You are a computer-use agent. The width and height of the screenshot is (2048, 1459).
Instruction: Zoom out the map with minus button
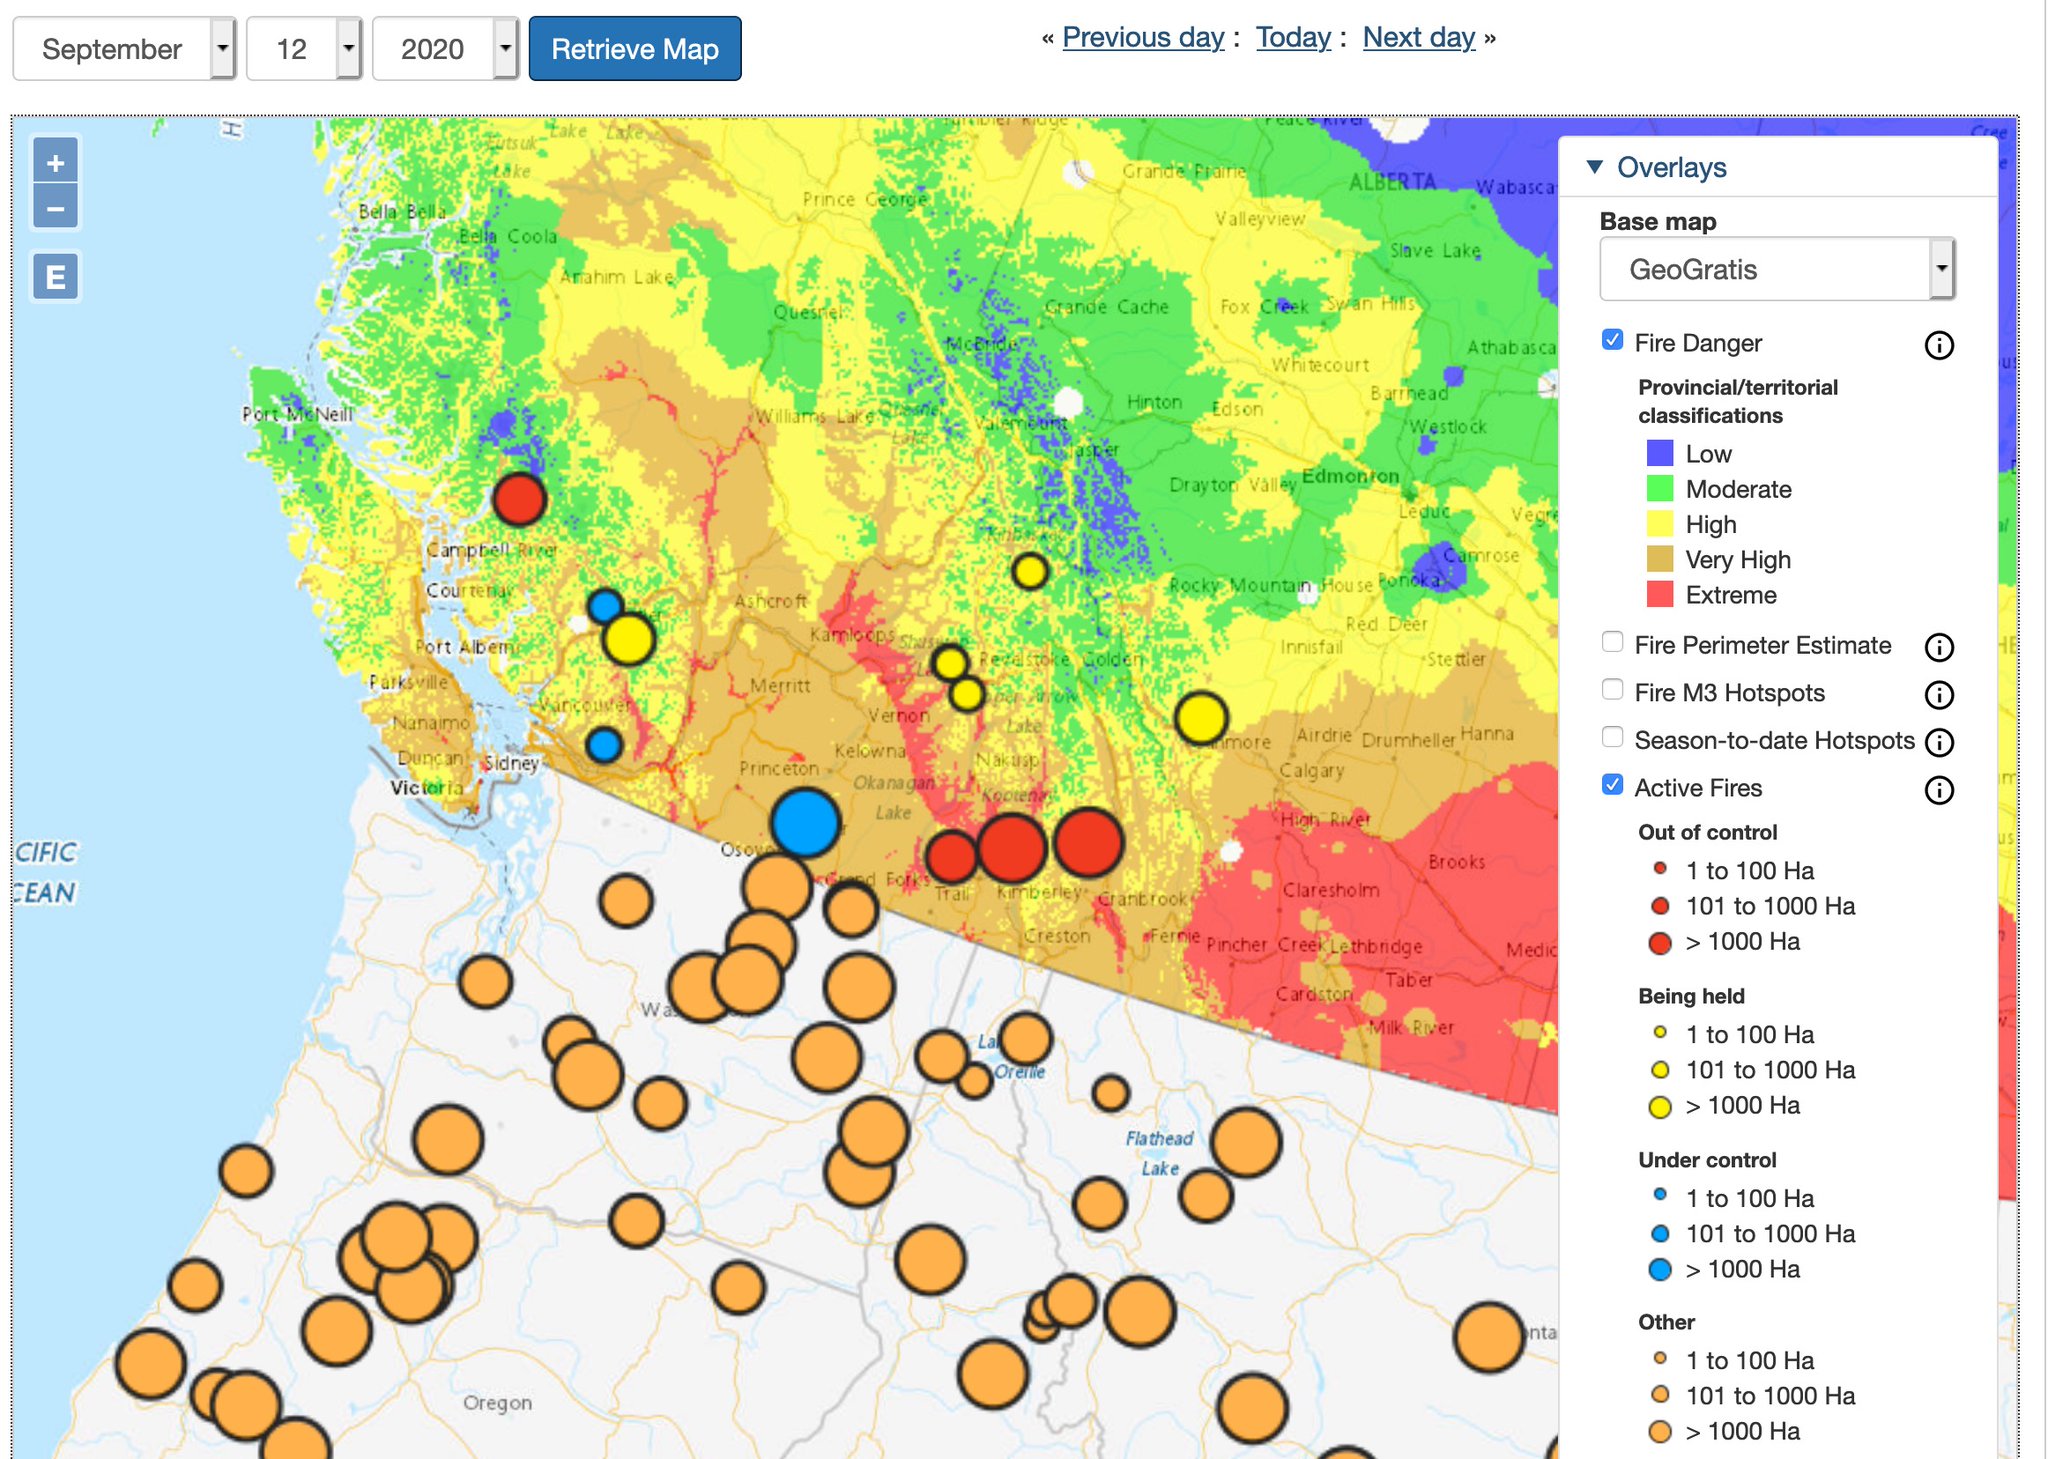coord(56,208)
